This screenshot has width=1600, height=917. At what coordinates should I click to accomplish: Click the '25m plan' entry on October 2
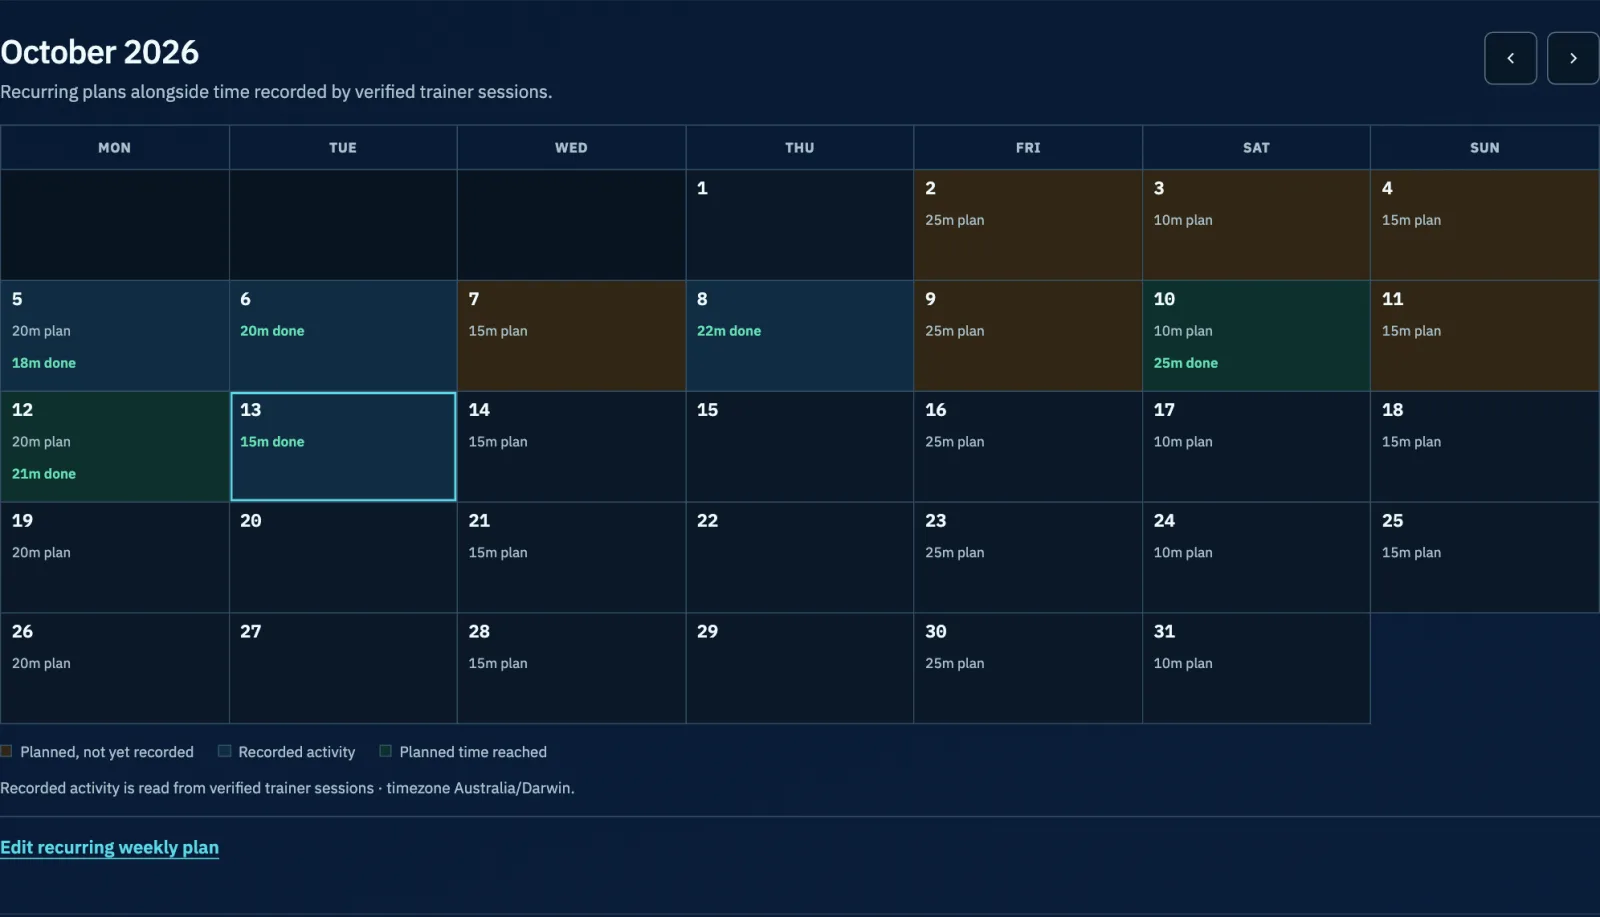coord(955,220)
